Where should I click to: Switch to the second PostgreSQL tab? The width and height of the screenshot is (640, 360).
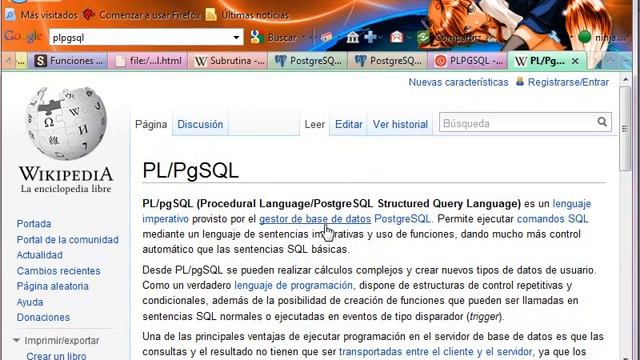[388, 61]
